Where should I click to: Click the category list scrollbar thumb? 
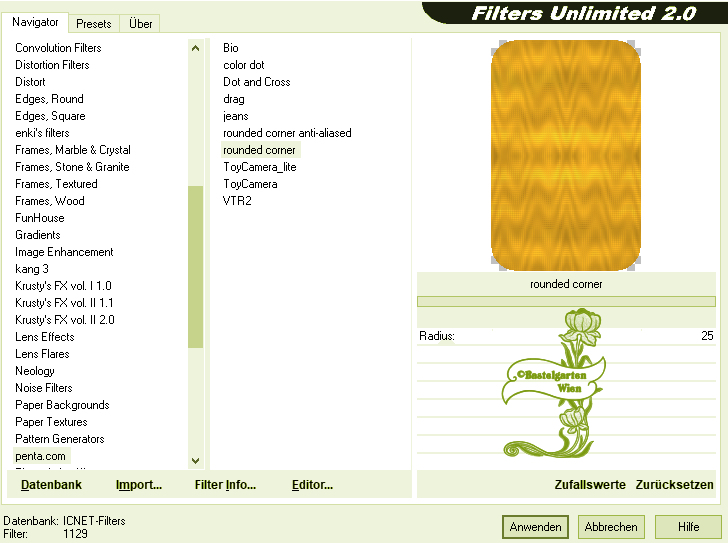pyautogui.click(x=195, y=266)
